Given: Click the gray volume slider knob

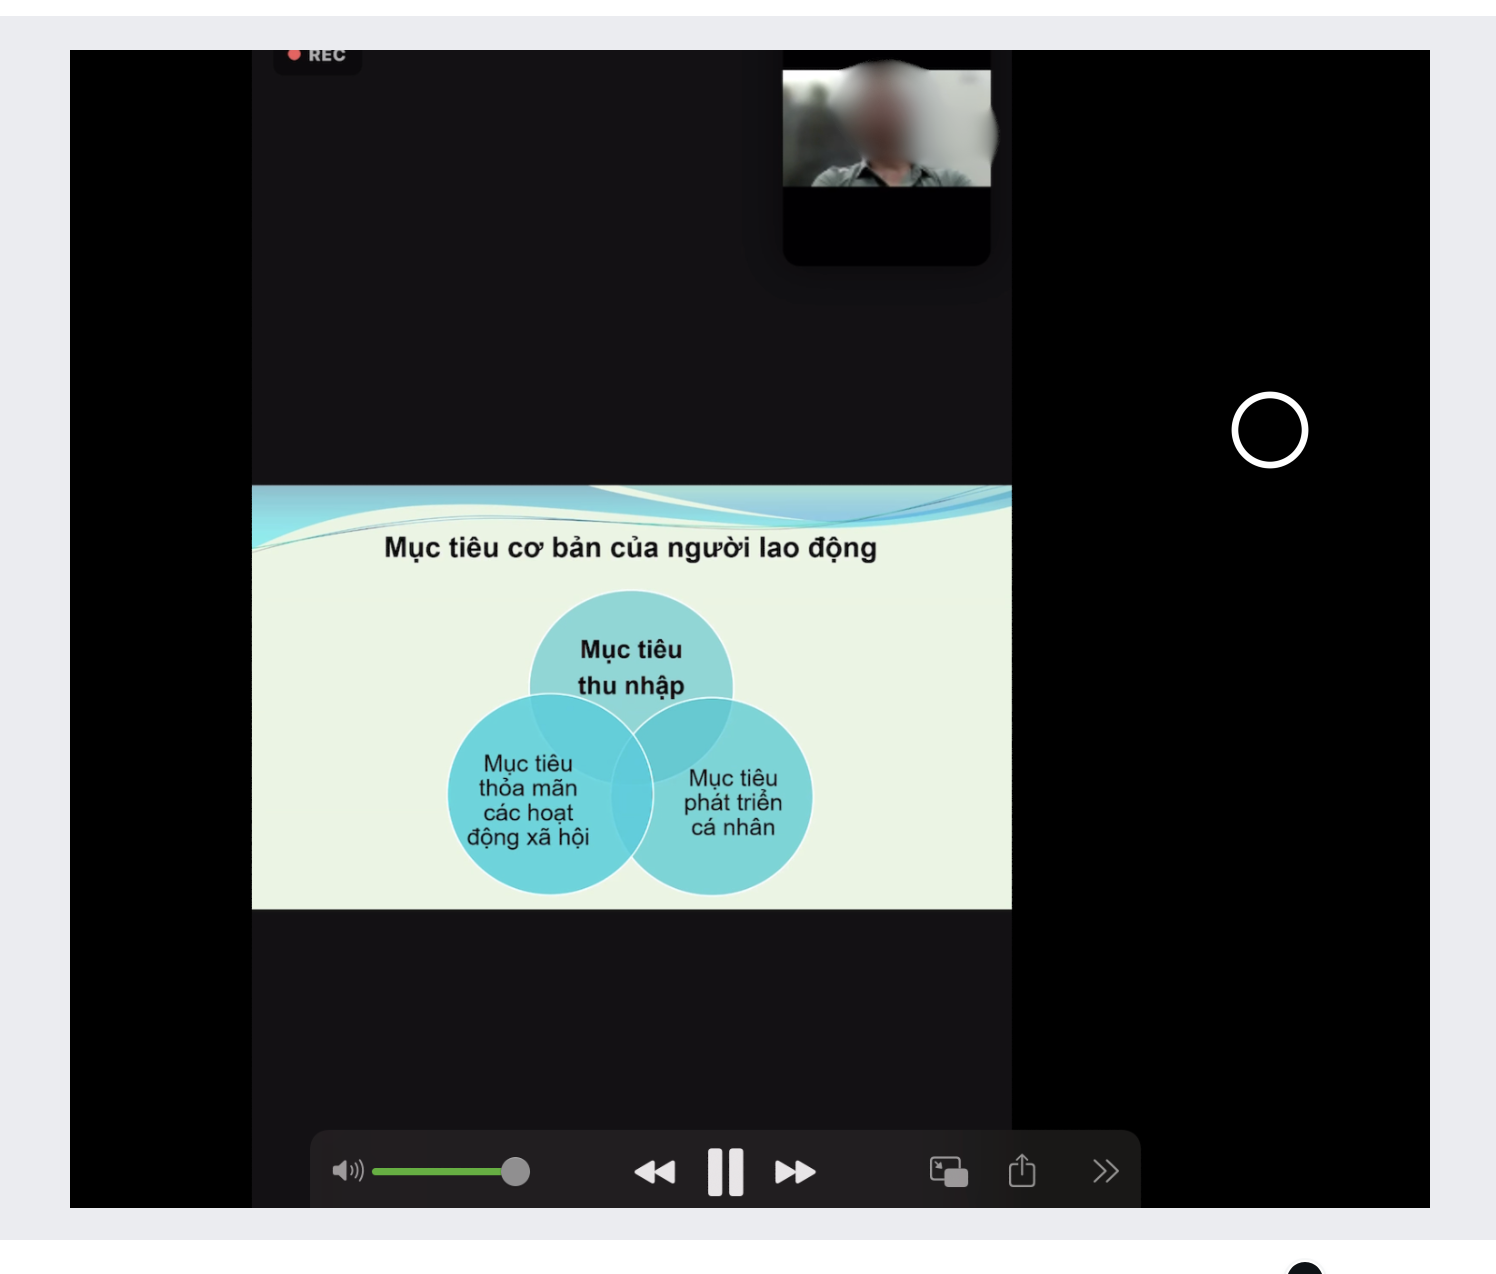Looking at the screenshot, I should 515,1171.
